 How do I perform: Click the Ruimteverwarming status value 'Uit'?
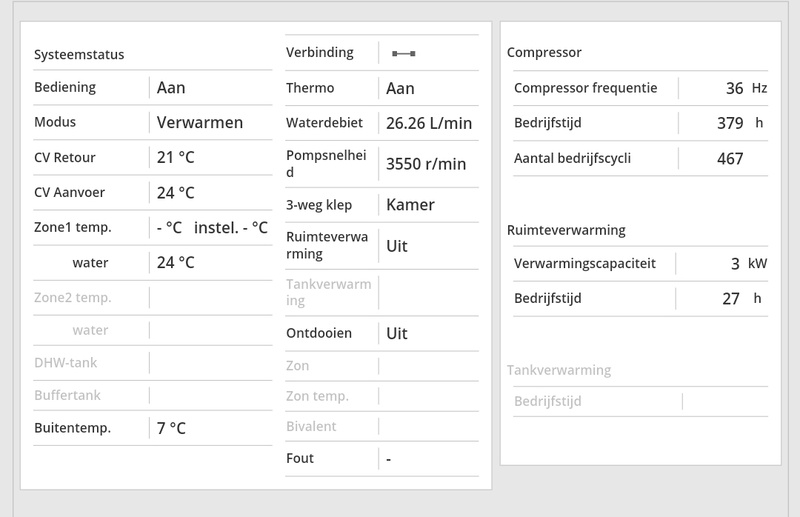pyautogui.click(x=397, y=246)
